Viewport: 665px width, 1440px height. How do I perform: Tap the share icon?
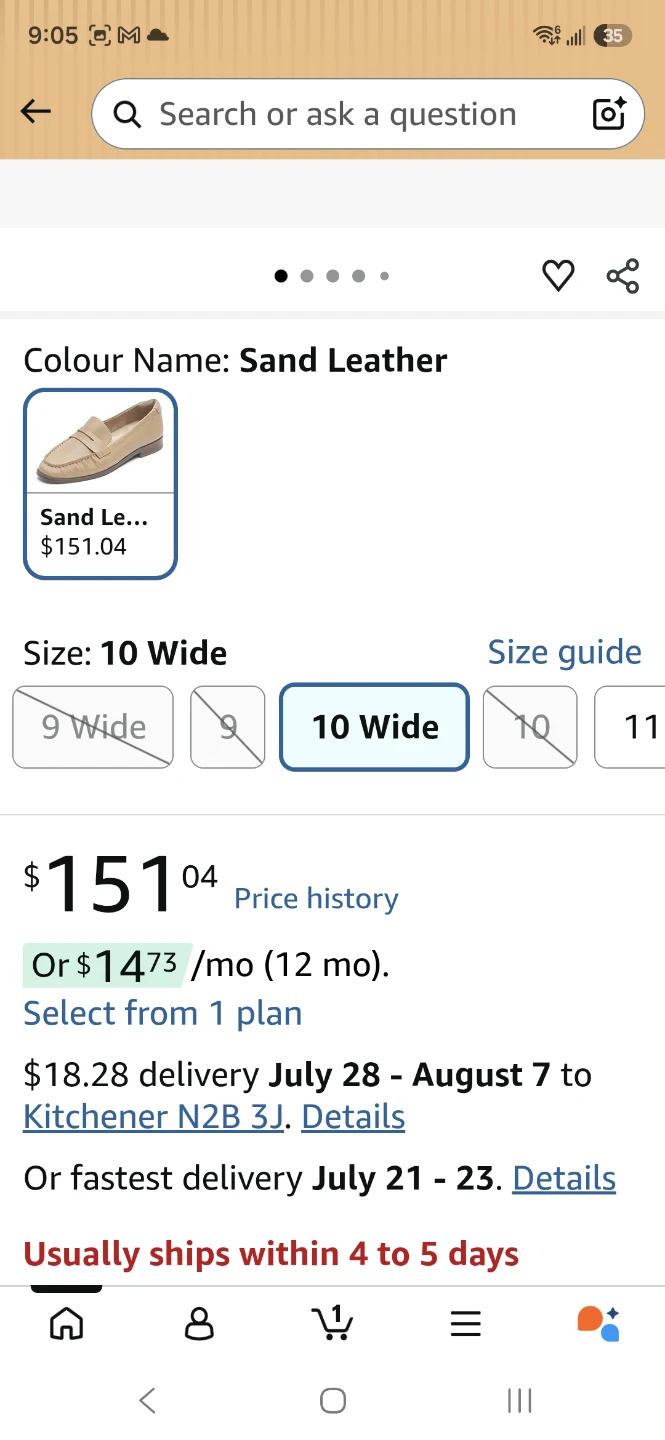click(x=623, y=275)
